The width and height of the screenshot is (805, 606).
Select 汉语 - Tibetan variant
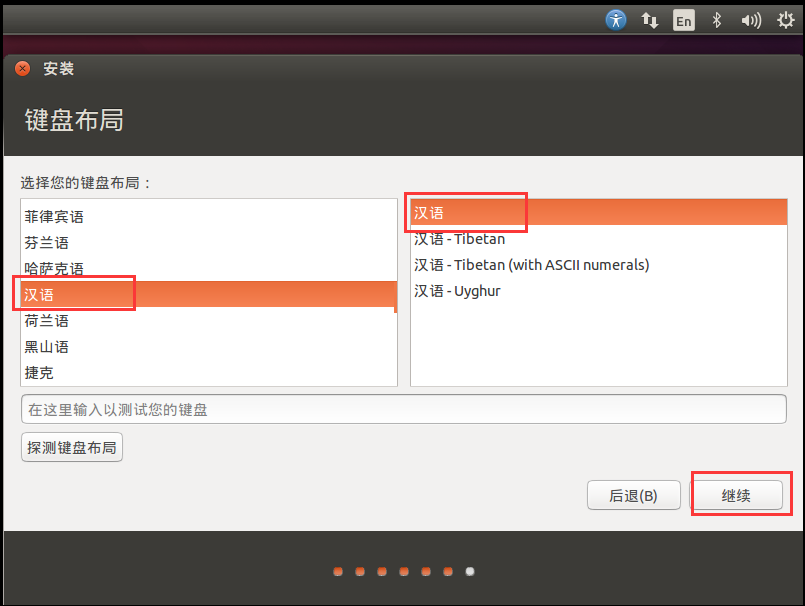[599, 239]
